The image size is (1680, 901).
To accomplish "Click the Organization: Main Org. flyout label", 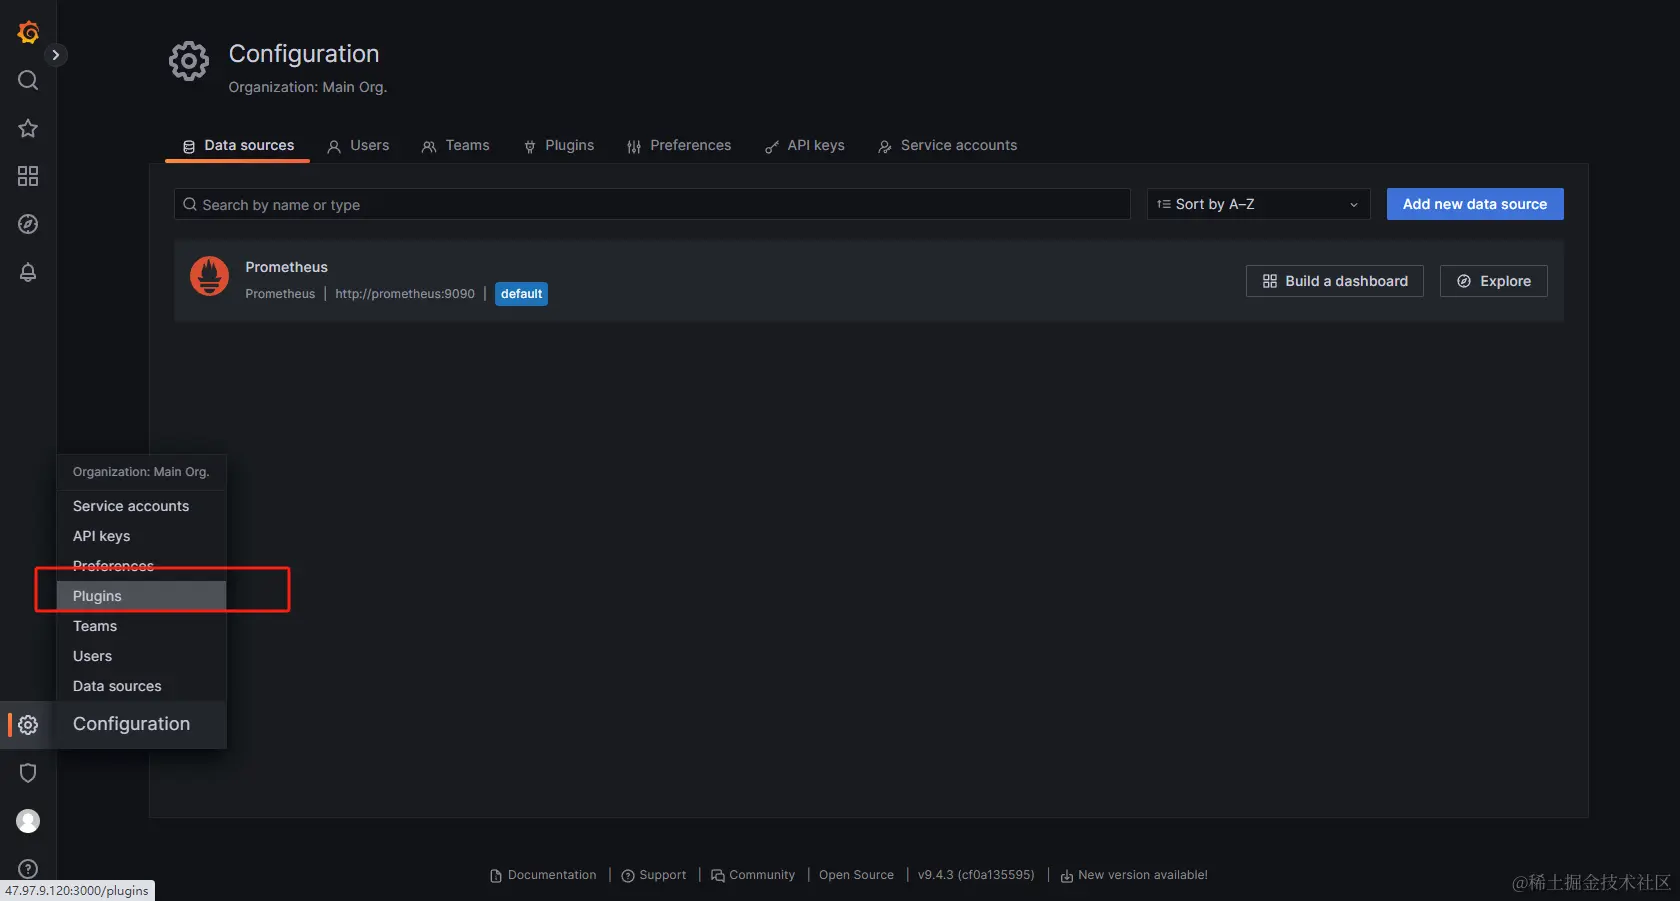I will coord(141,472).
